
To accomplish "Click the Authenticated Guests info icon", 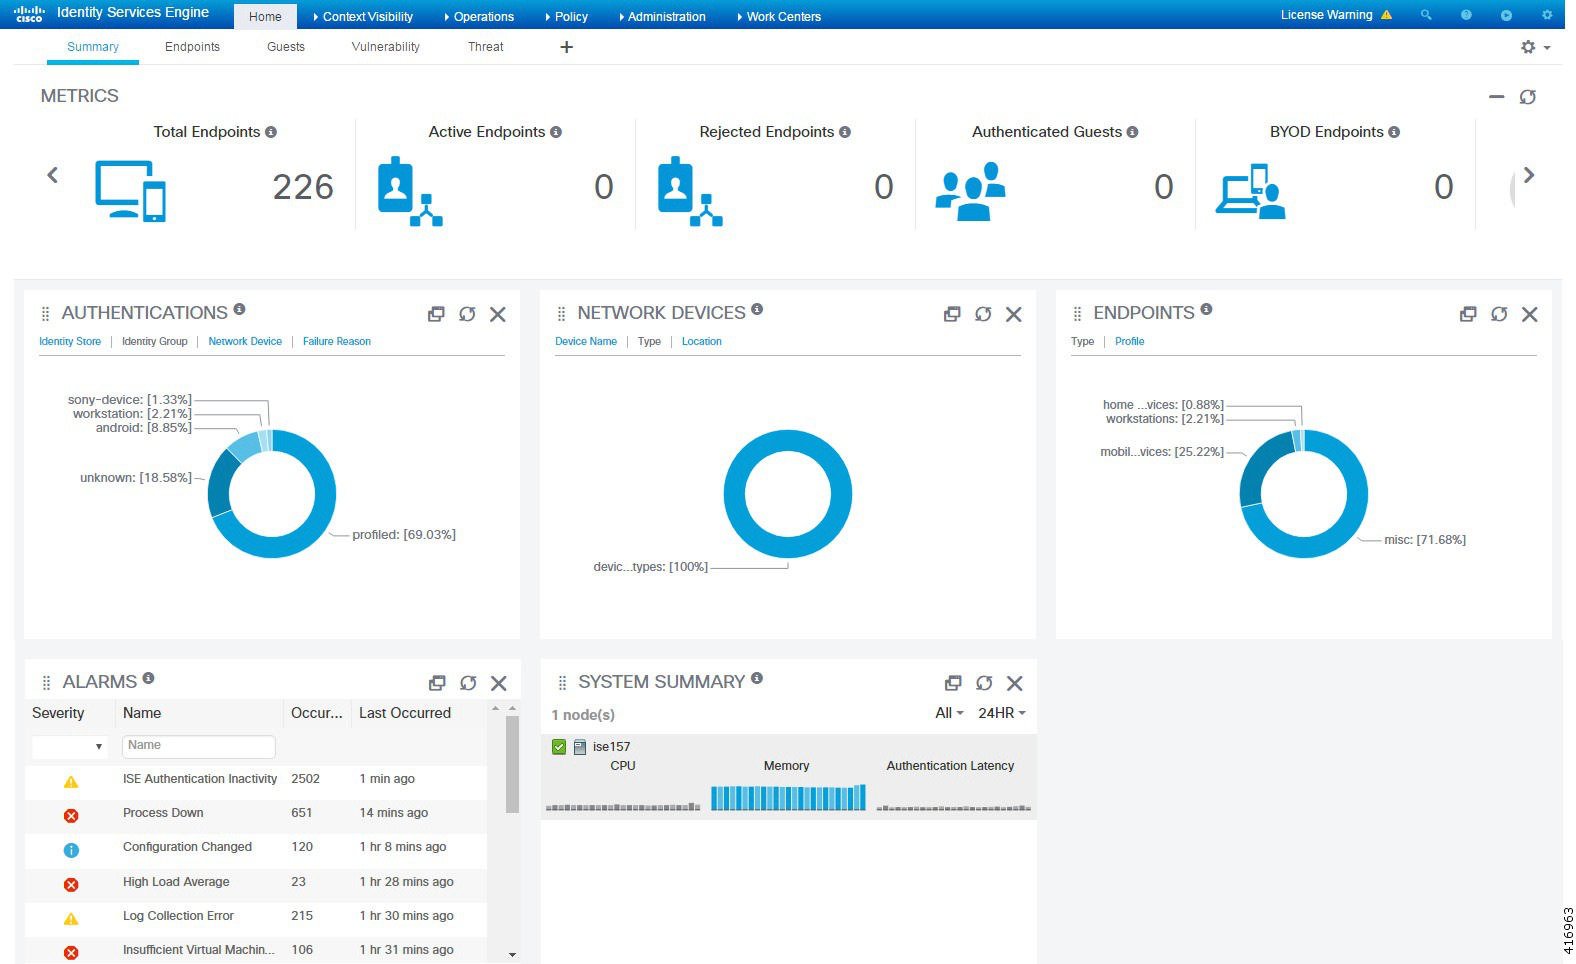I will (1132, 132).
